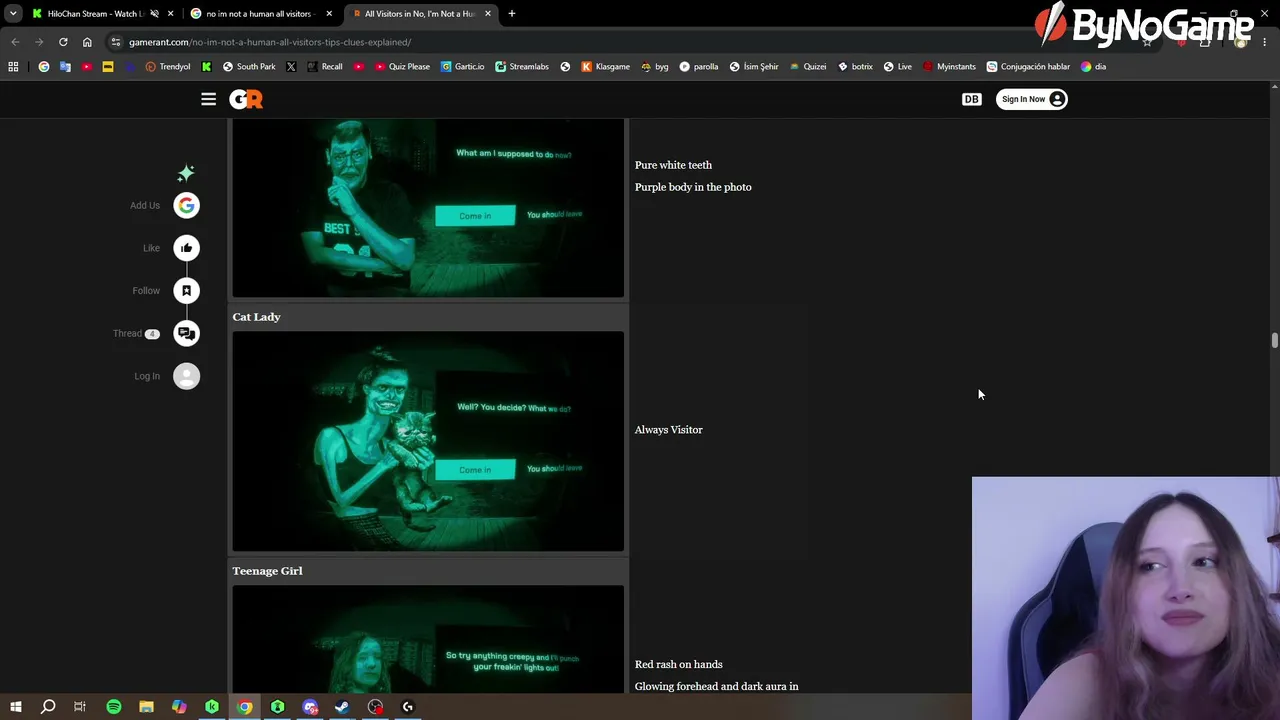
Task: Click the 'Always Visitor' text
Action: tap(669, 430)
